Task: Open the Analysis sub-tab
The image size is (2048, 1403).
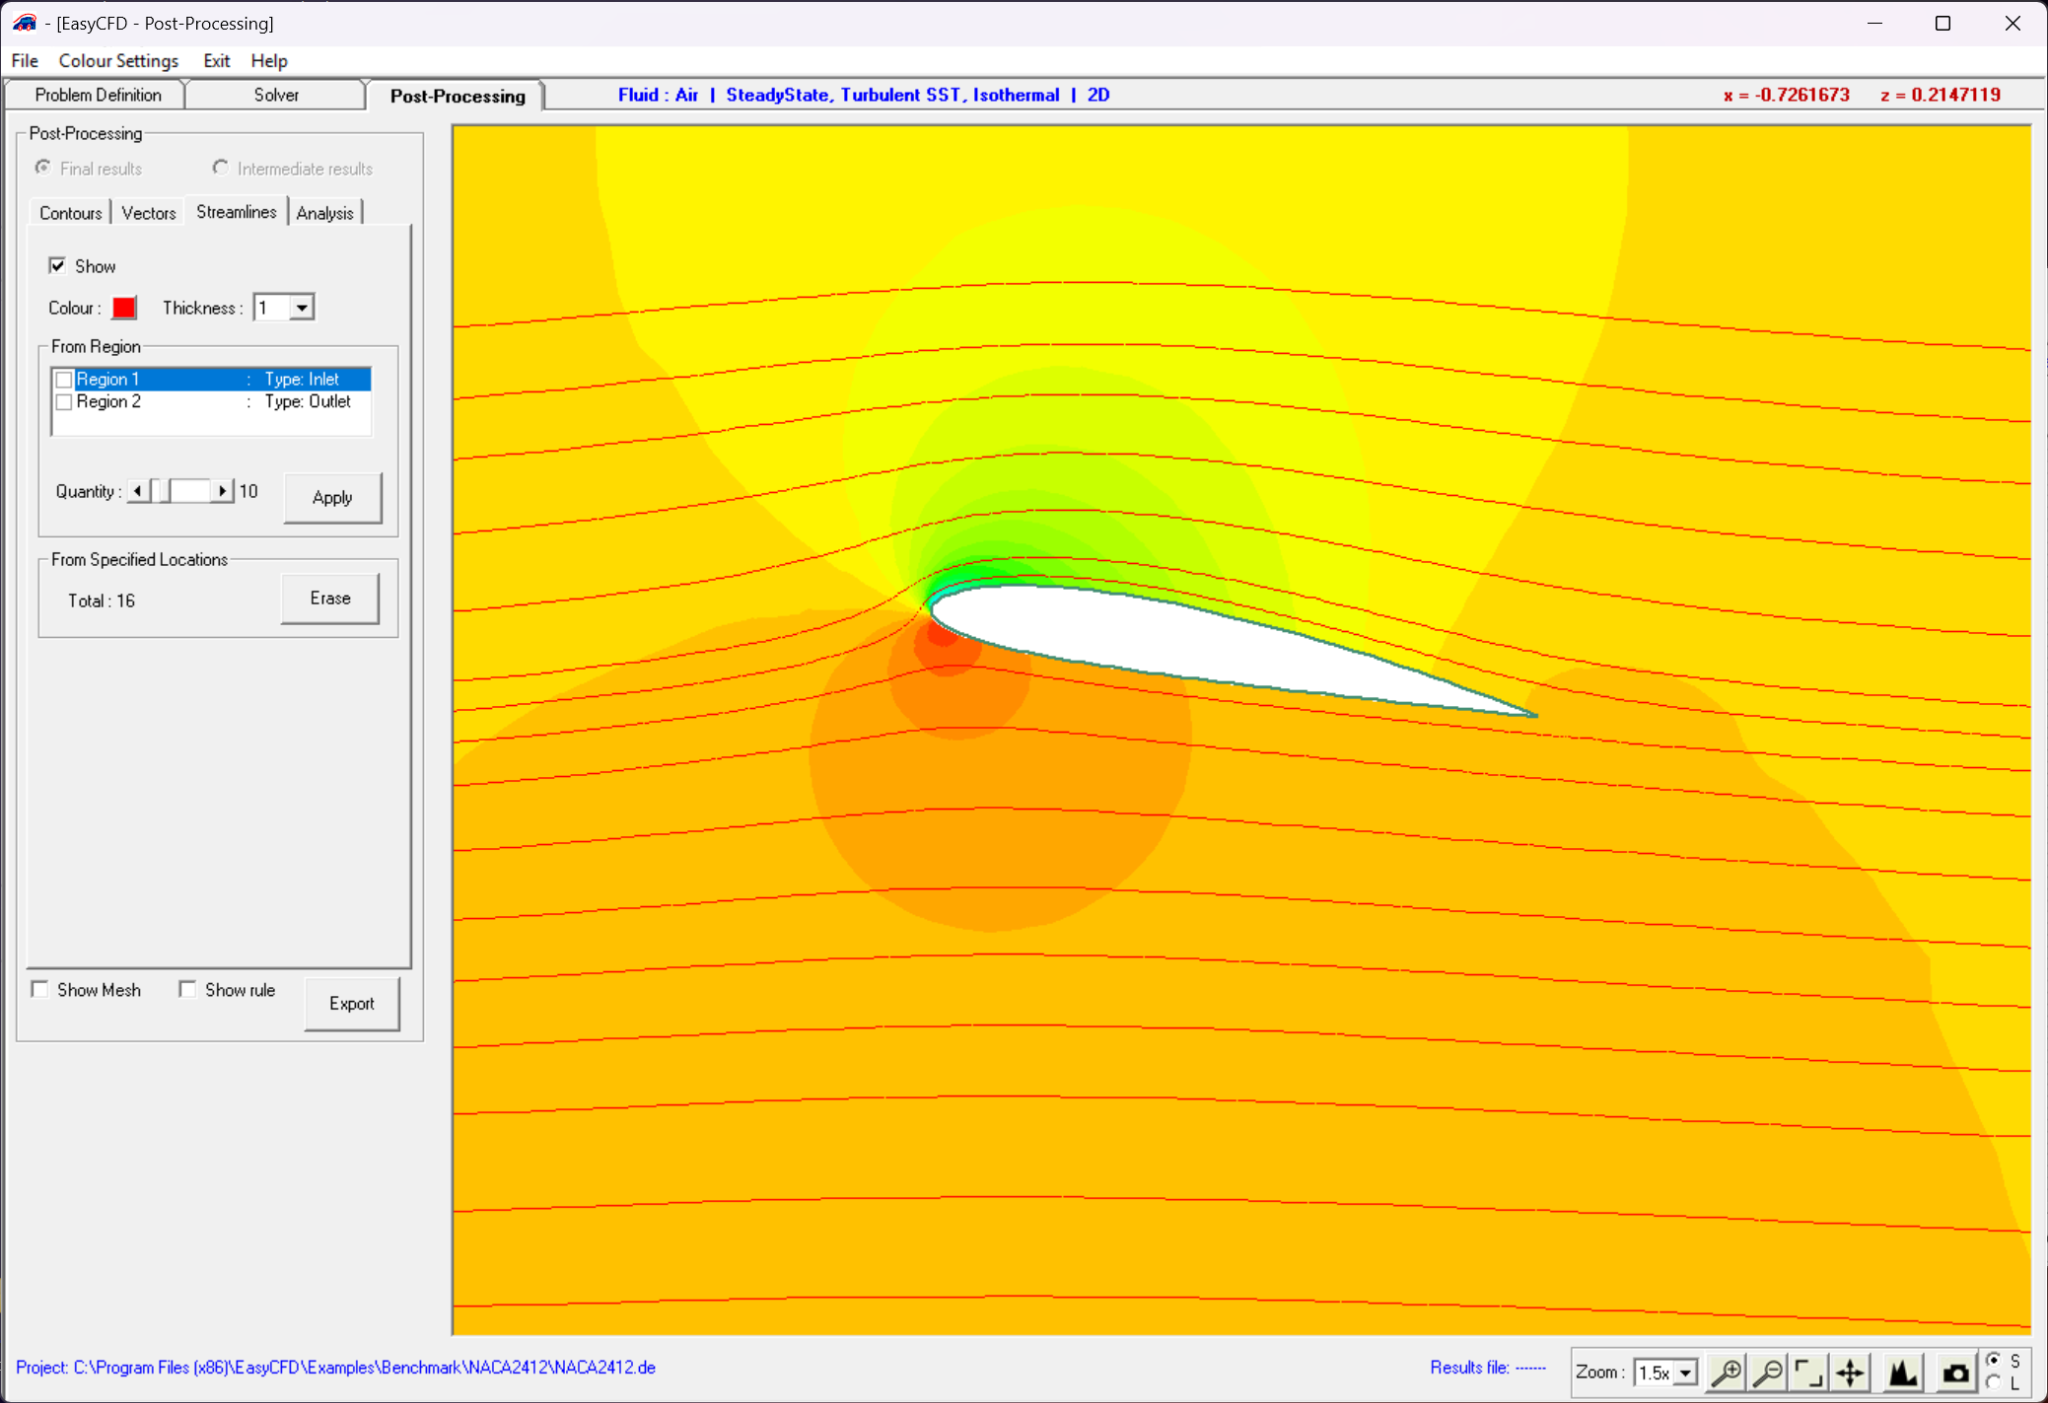Action: 325,213
